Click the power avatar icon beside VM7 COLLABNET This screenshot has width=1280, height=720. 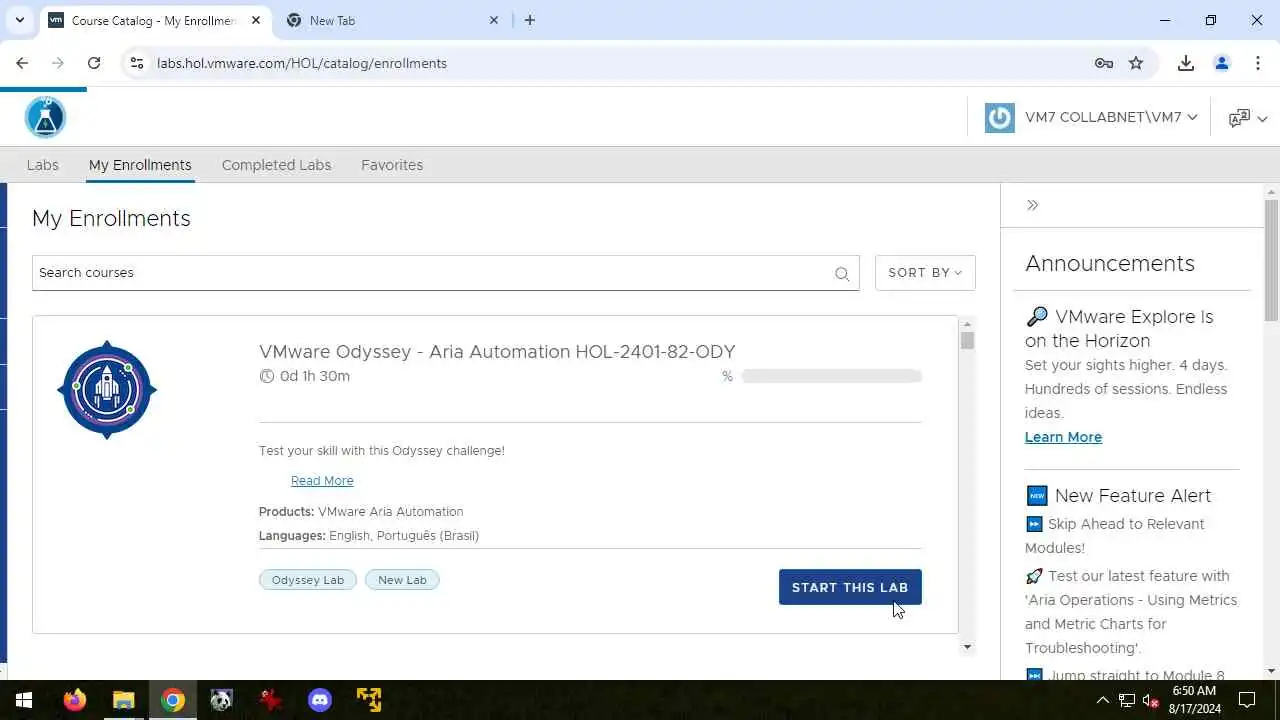tap(999, 117)
